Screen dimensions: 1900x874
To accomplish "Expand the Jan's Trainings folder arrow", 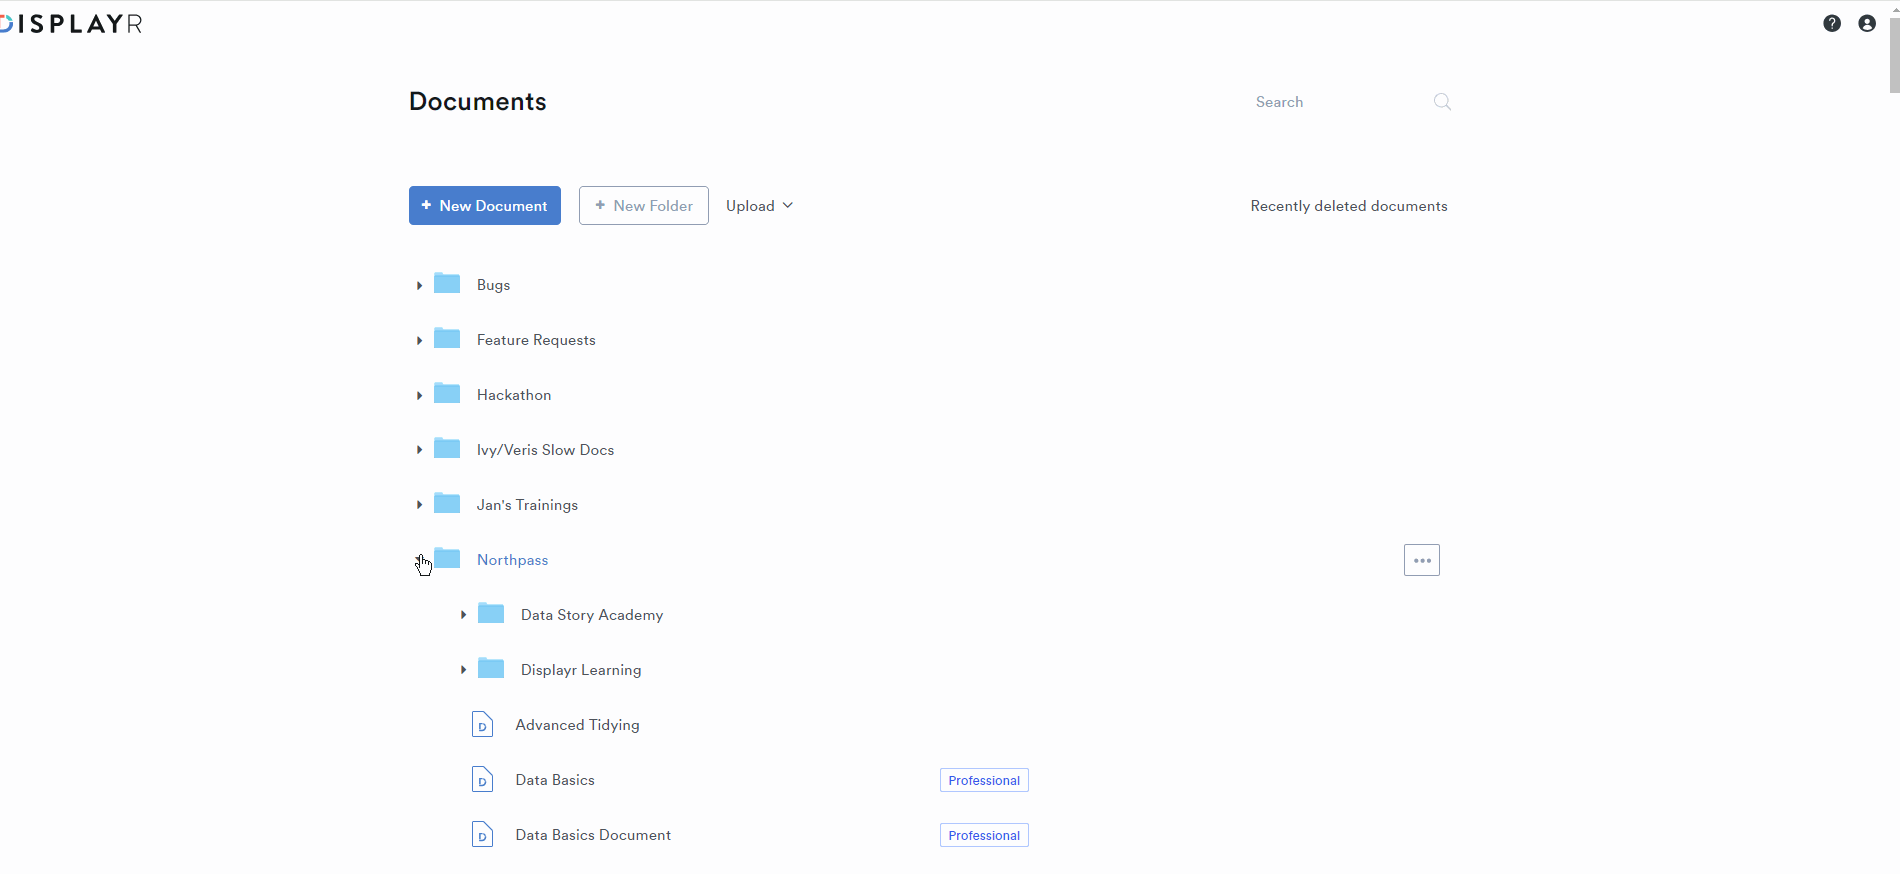I will coord(419,505).
